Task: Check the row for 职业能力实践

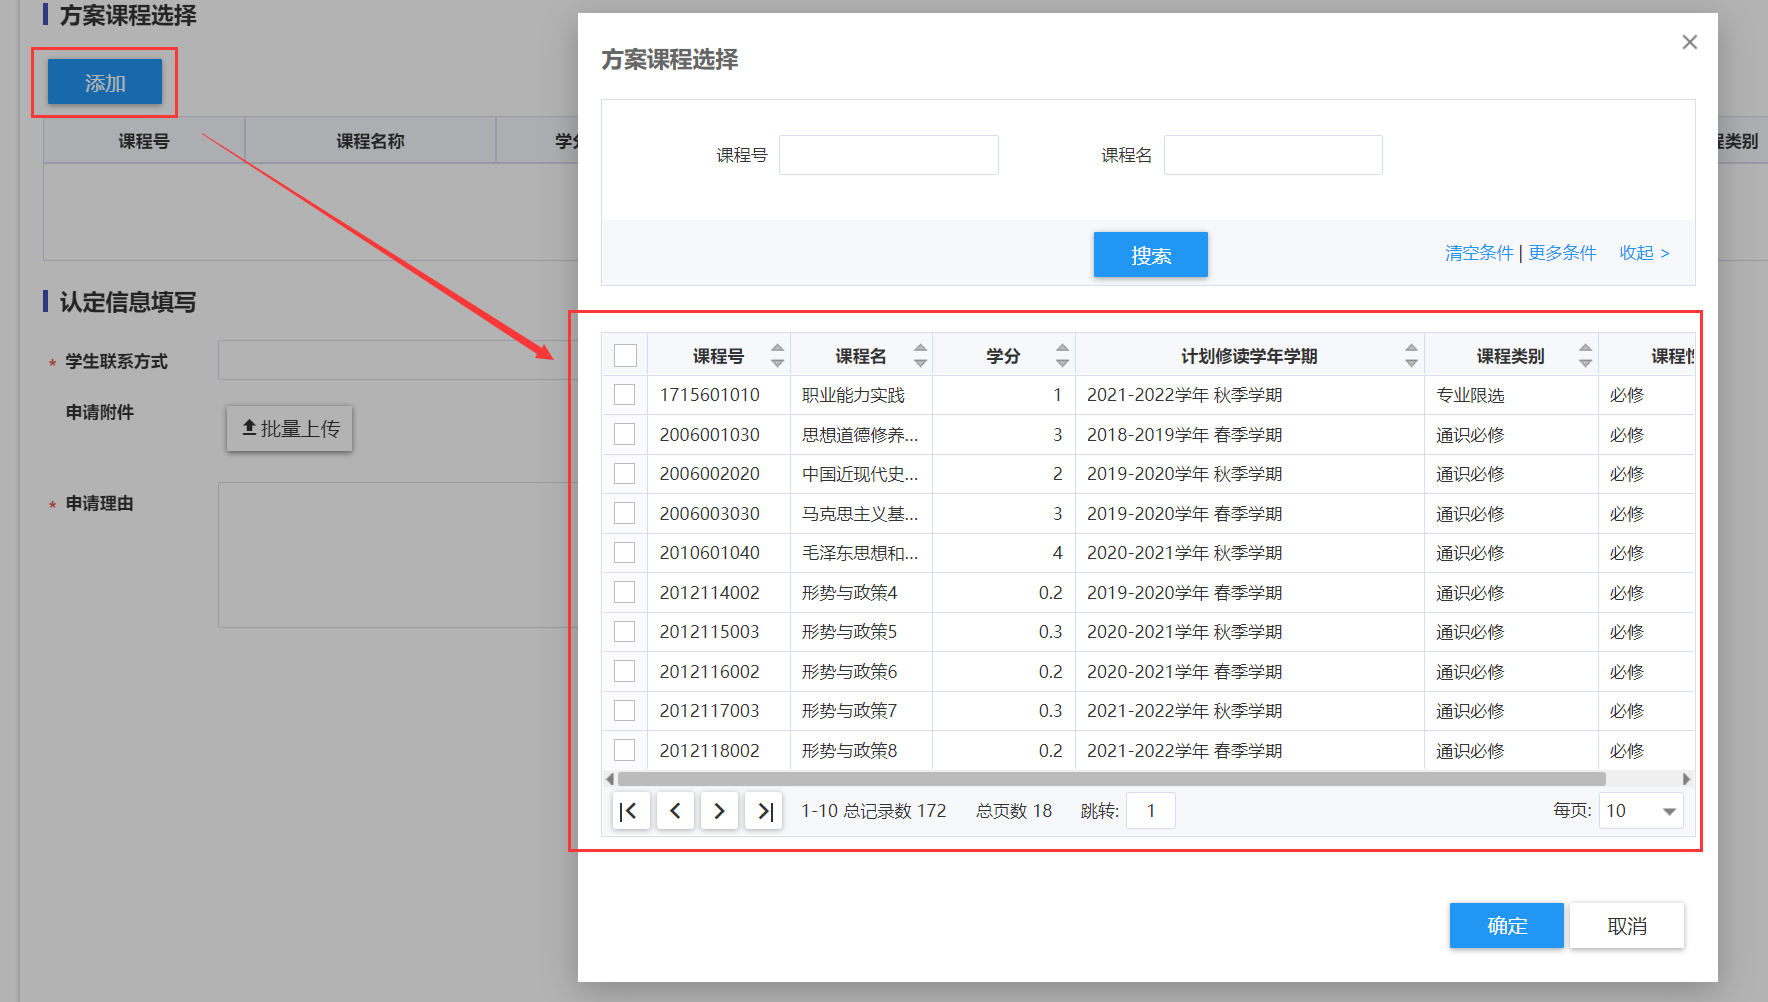Action: click(625, 395)
